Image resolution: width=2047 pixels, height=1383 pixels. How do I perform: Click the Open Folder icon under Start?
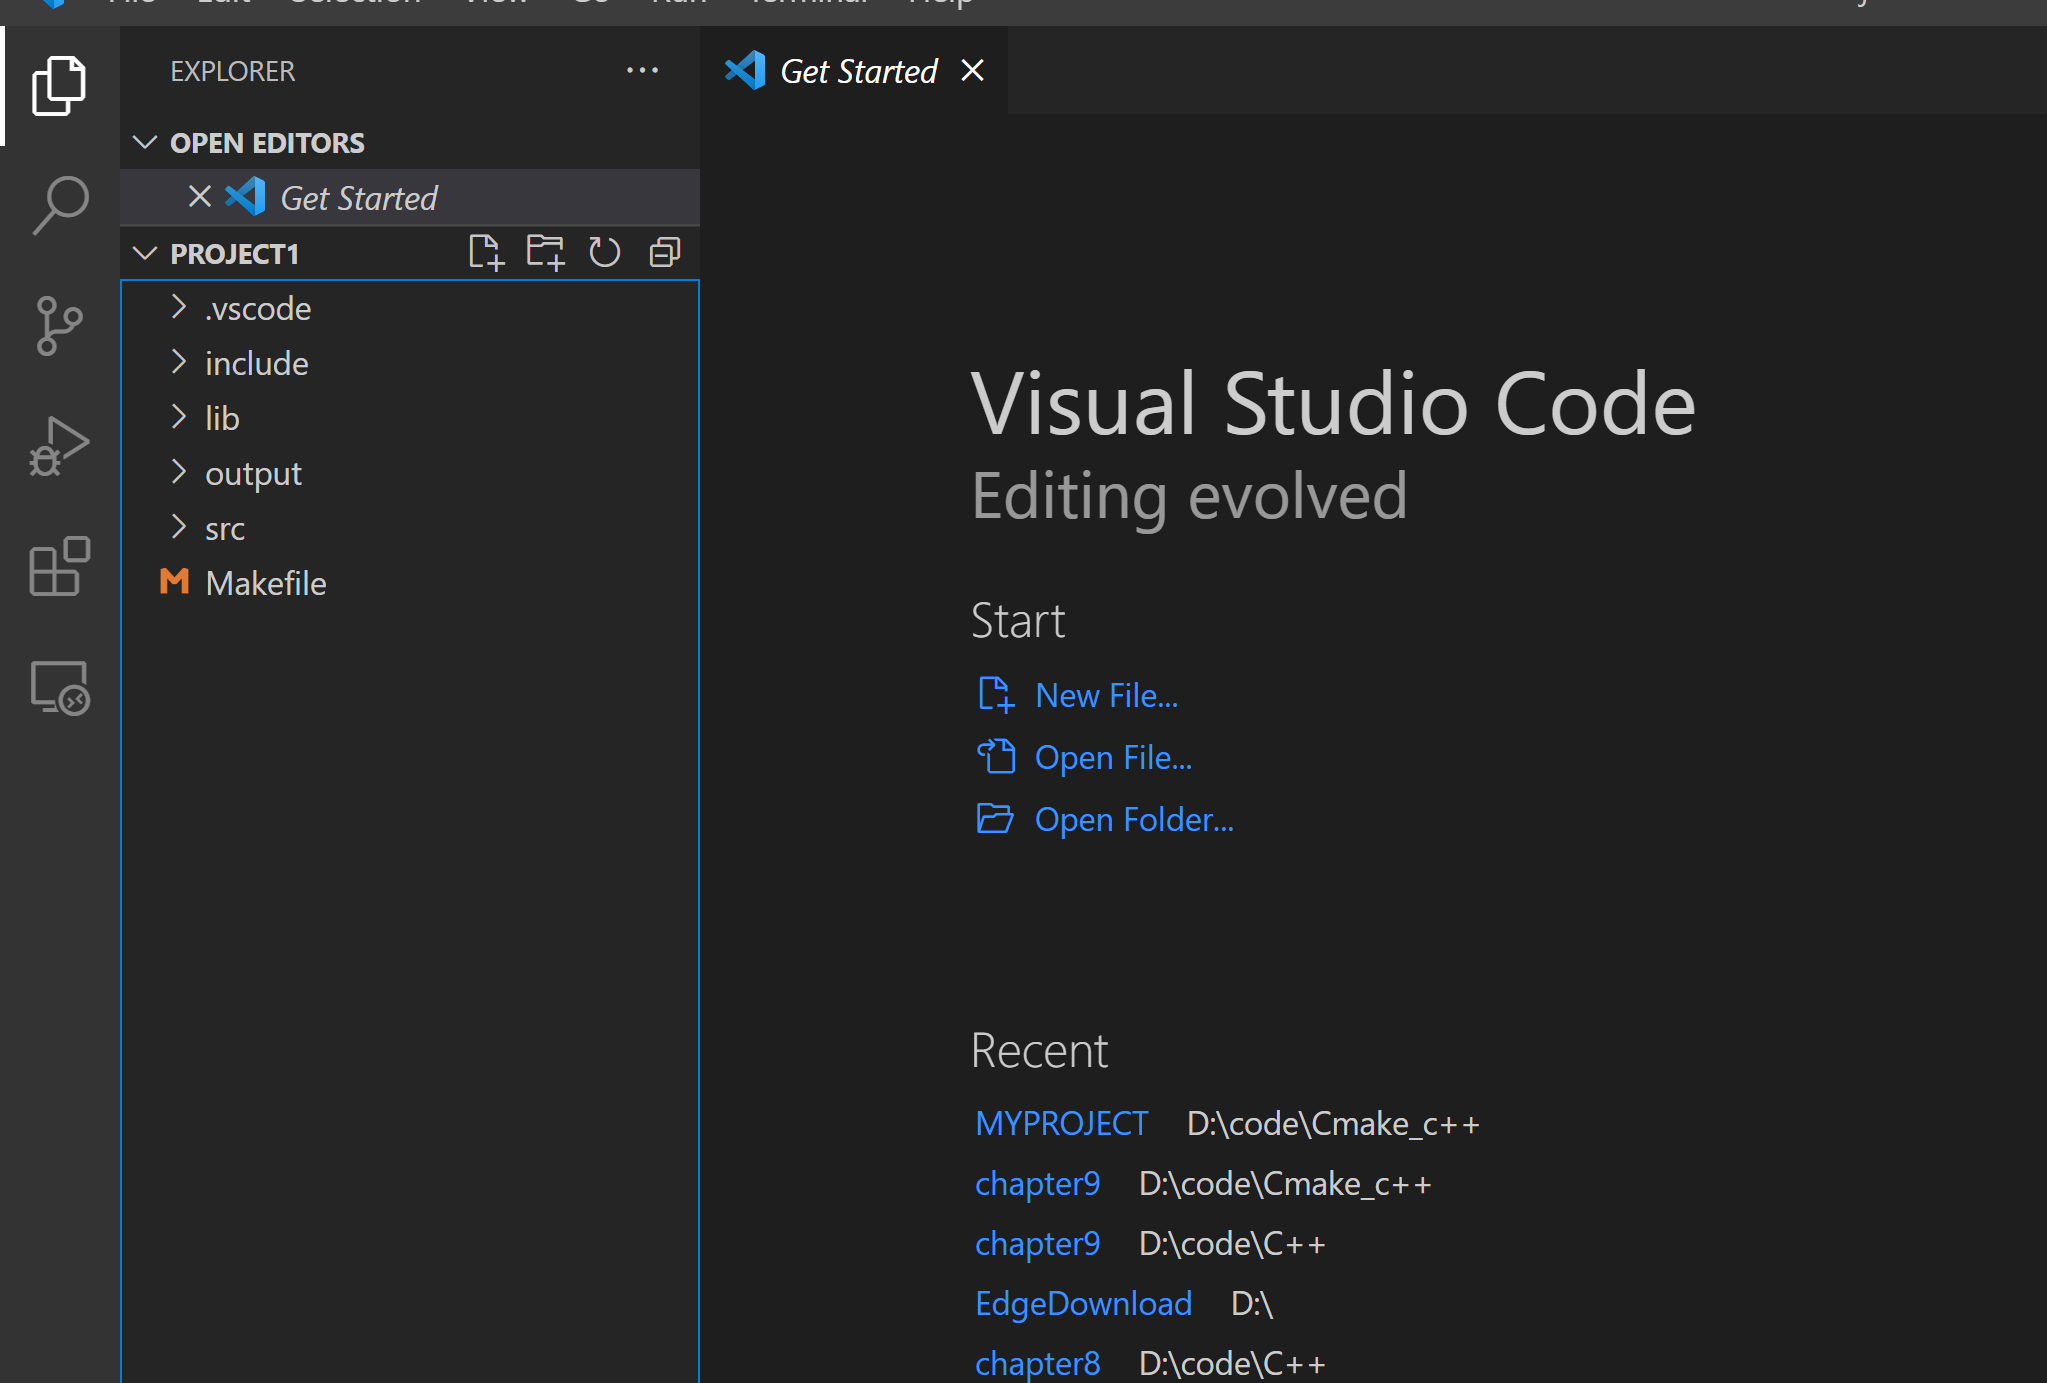point(995,818)
